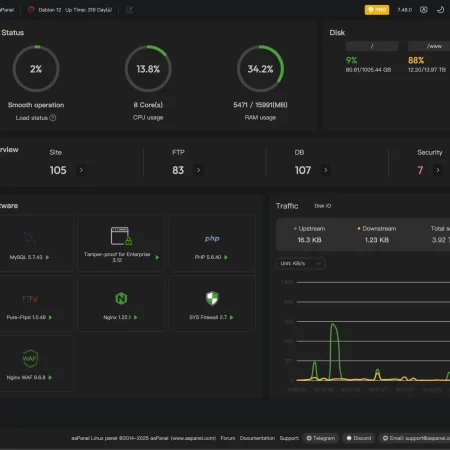Toggle dark mode moon icon
Viewport: 450px width, 450px height.
[x=440, y=10]
